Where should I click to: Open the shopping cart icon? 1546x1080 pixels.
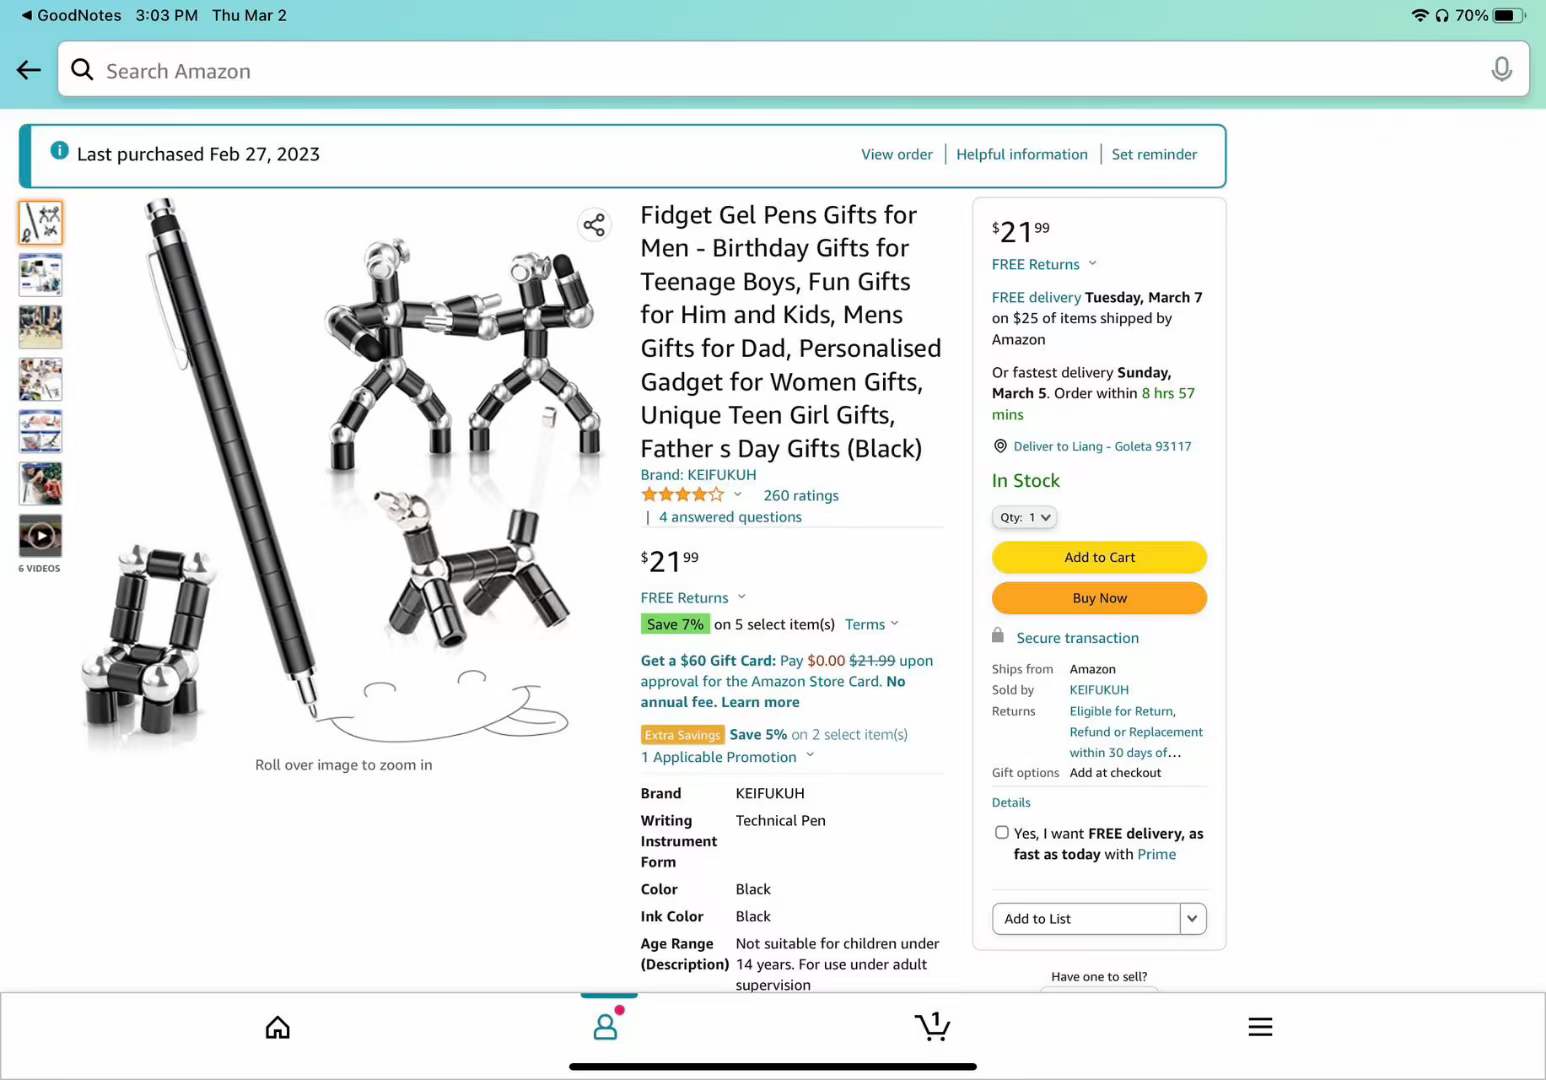click(932, 1026)
